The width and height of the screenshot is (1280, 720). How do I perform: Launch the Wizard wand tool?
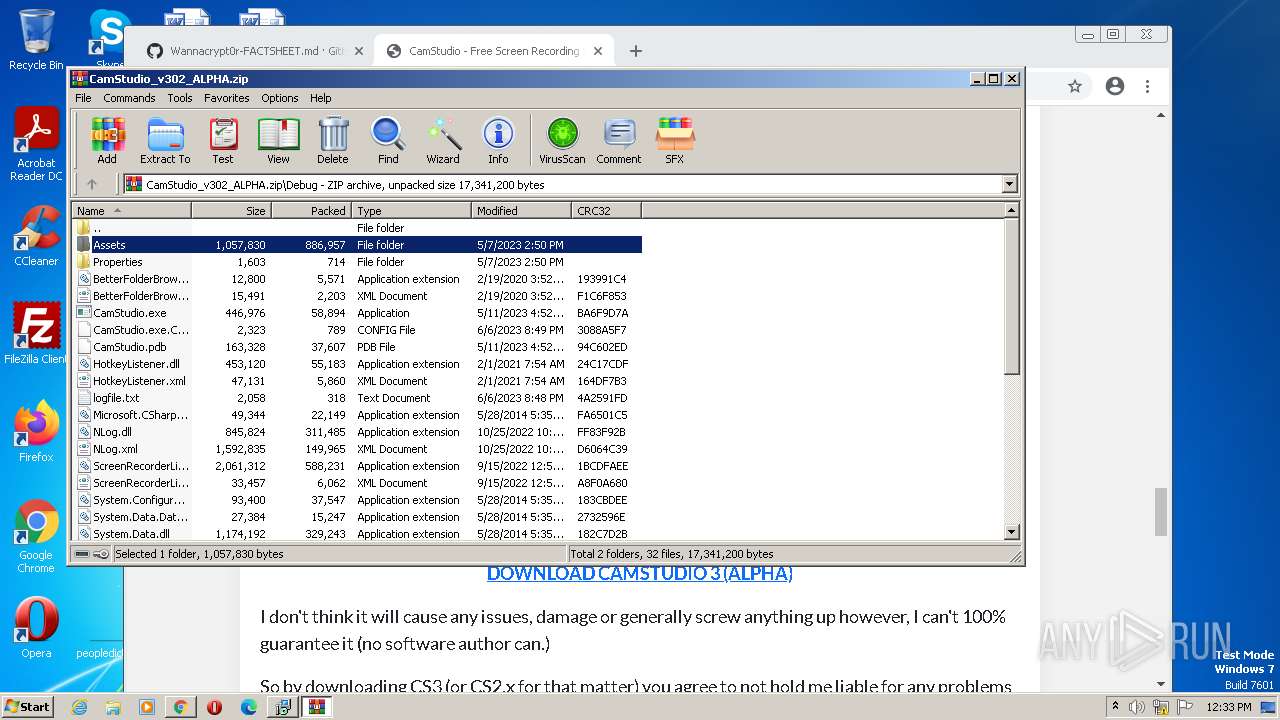click(x=443, y=140)
